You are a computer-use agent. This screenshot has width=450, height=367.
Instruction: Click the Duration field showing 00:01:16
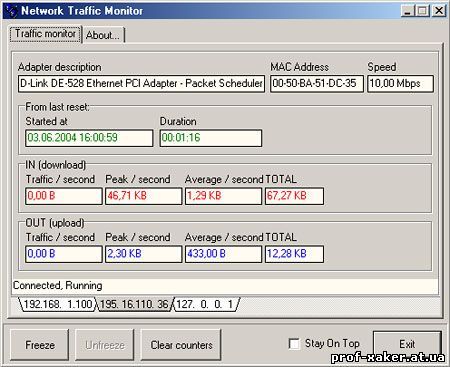(211, 138)
